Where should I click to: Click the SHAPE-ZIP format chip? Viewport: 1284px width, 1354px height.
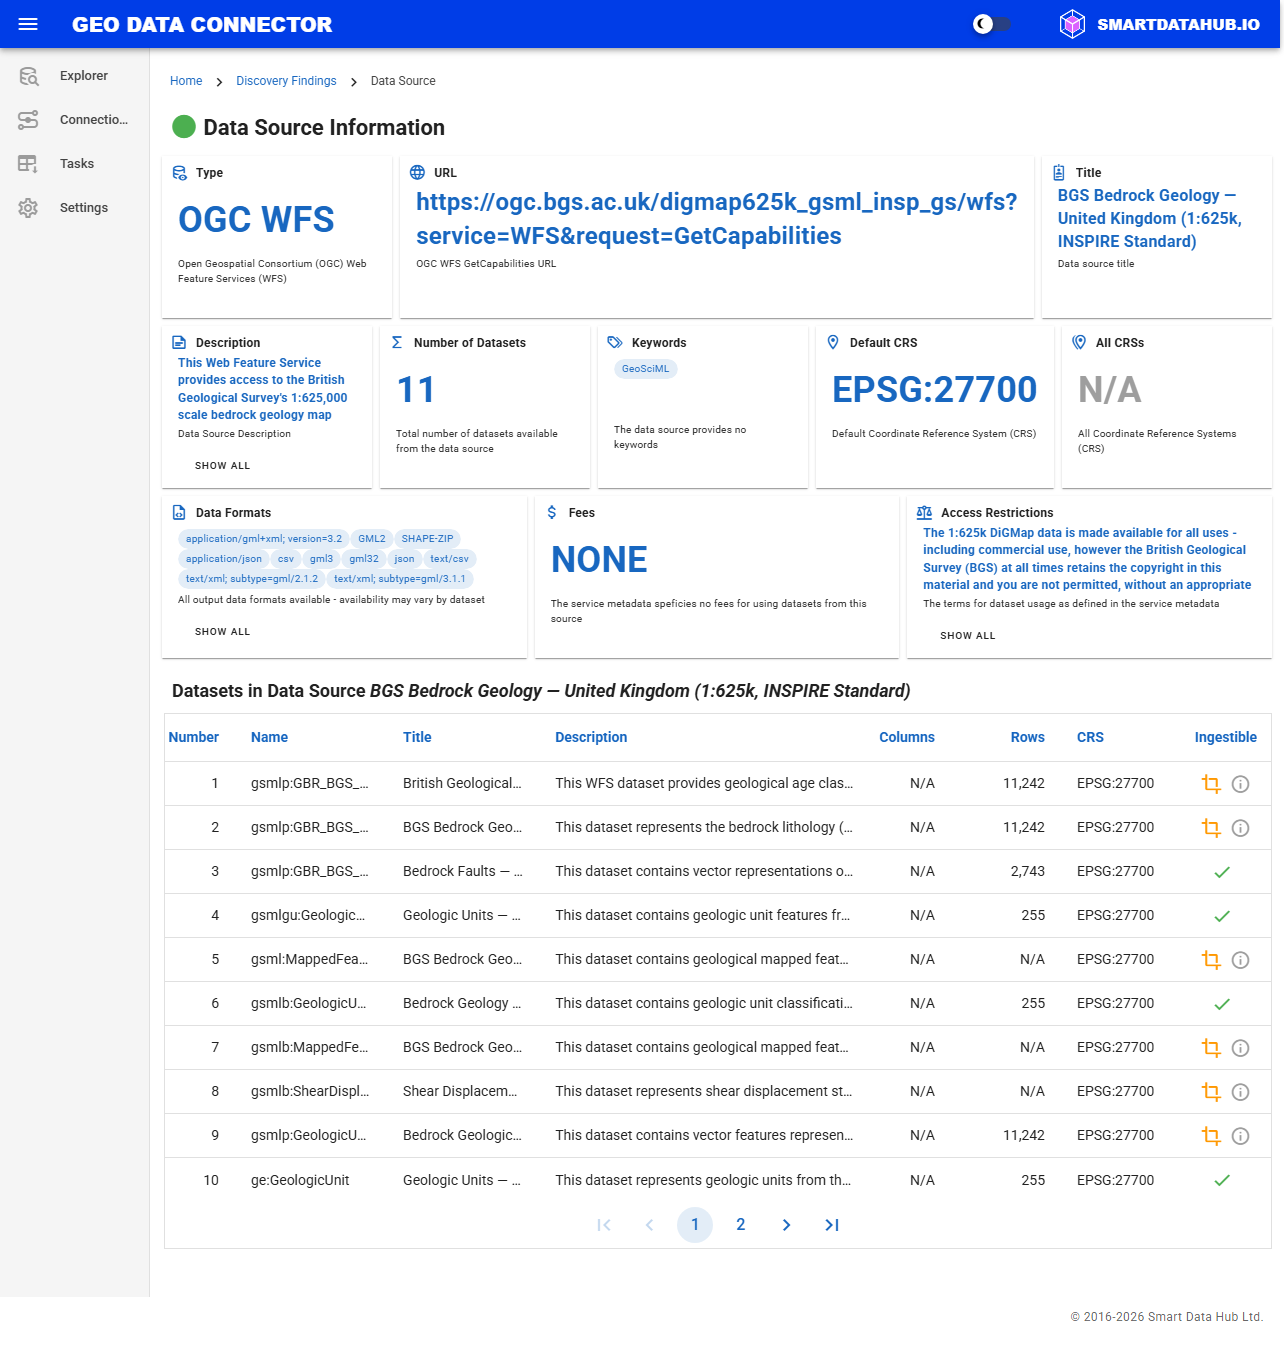pos(427,539)
